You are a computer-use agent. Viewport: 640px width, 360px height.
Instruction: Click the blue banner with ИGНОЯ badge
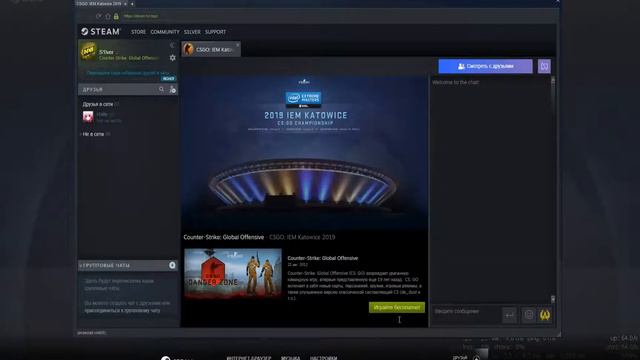click(x=128, y=75)
